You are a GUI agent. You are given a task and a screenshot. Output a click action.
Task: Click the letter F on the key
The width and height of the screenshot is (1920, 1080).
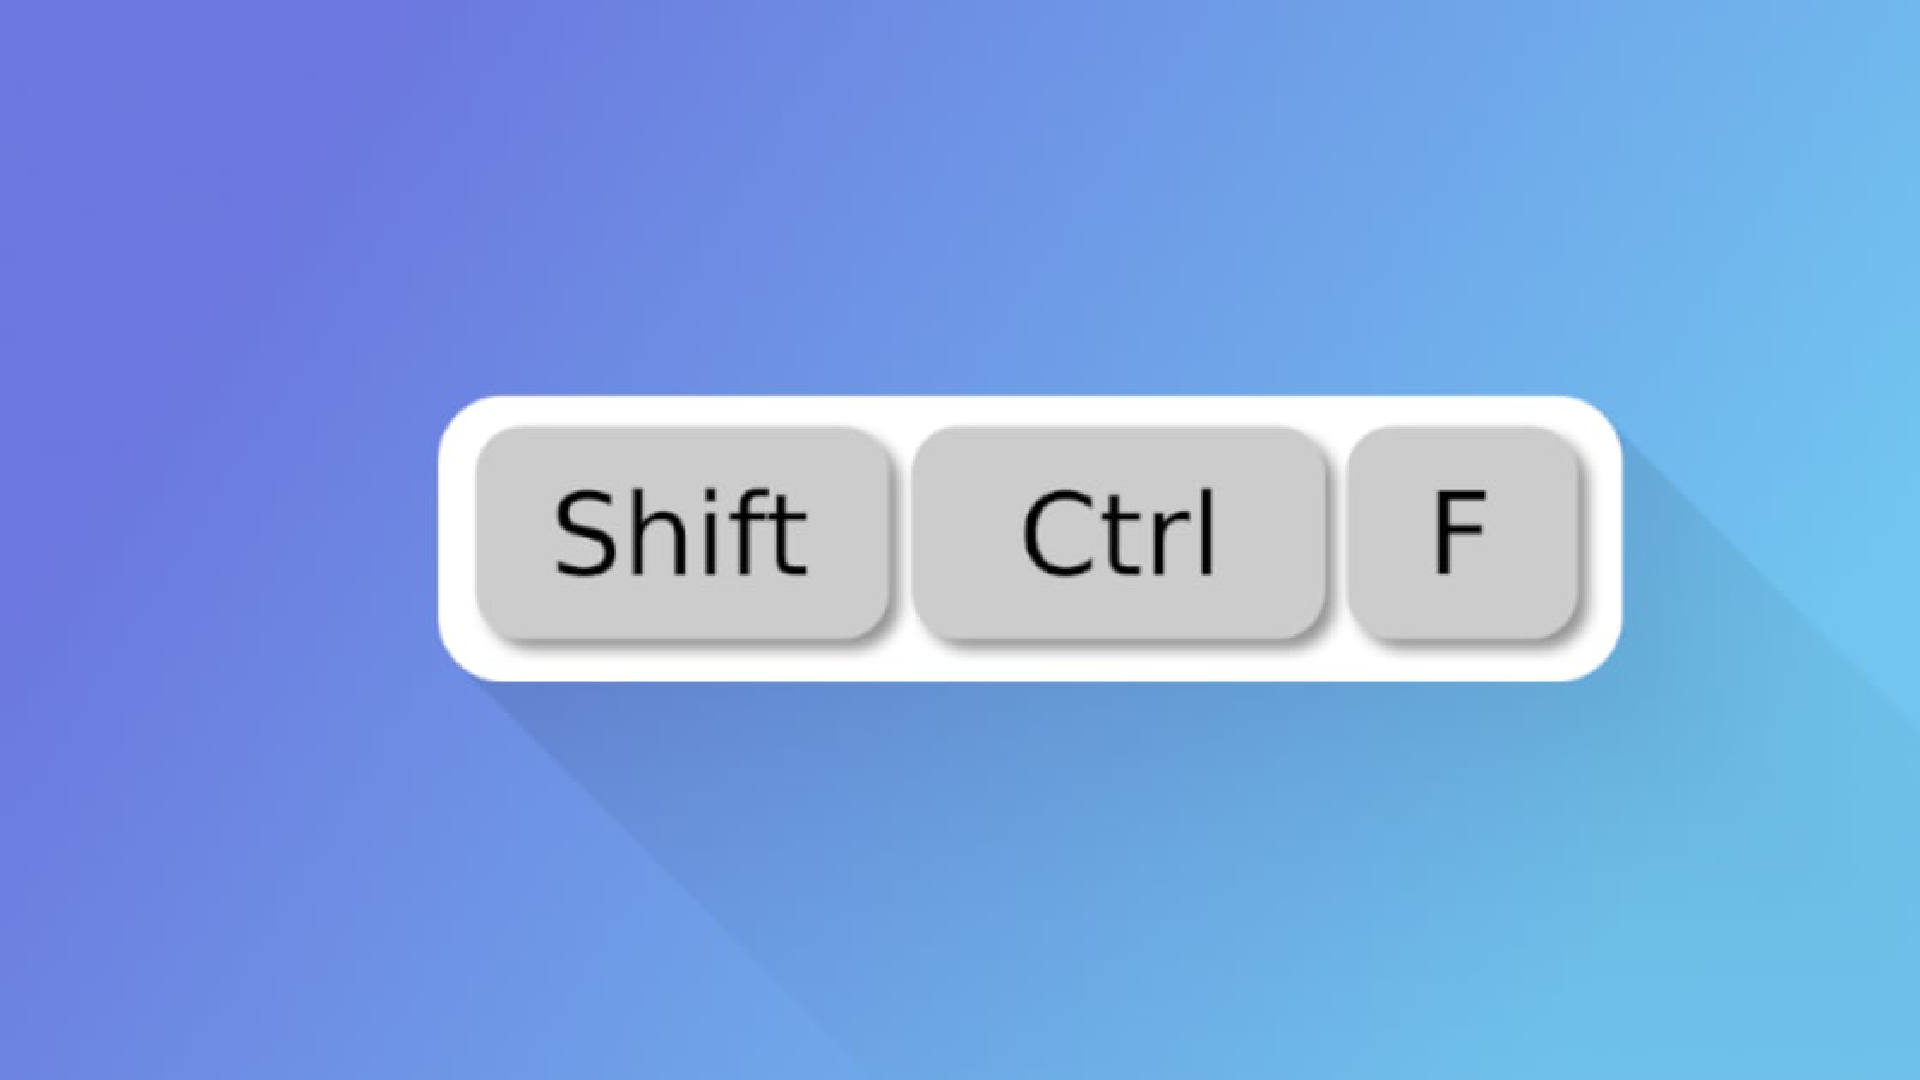pyautogui.click(x=1459, y=533)
